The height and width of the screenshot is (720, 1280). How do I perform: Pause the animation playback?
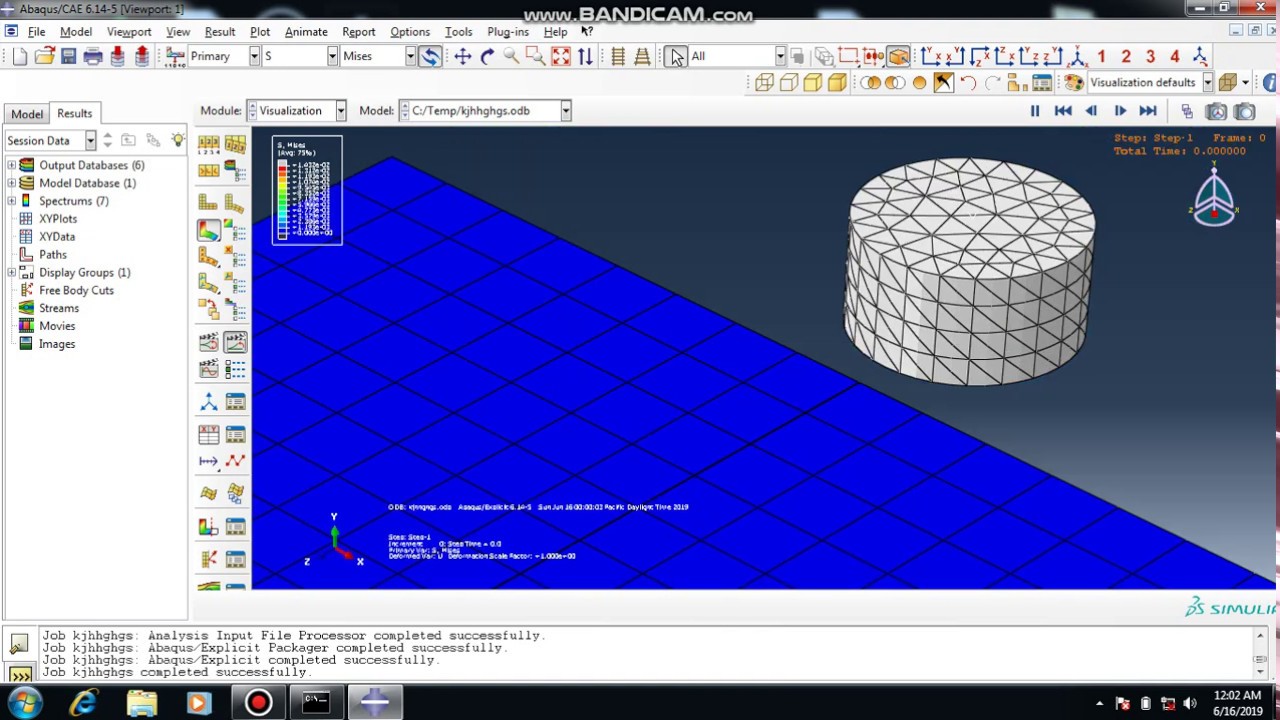1035,111
